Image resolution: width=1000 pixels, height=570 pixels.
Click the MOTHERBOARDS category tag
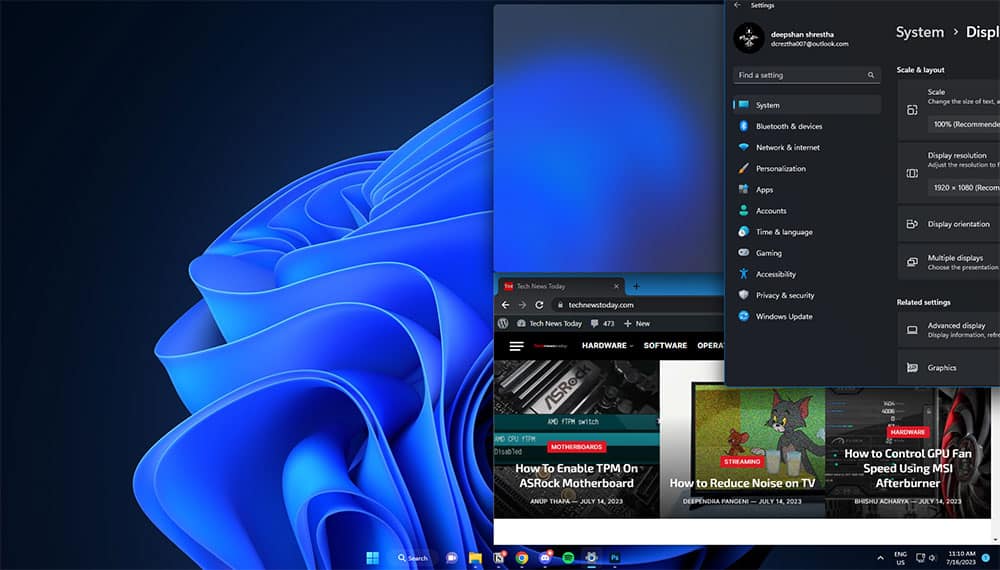point(577,447)
